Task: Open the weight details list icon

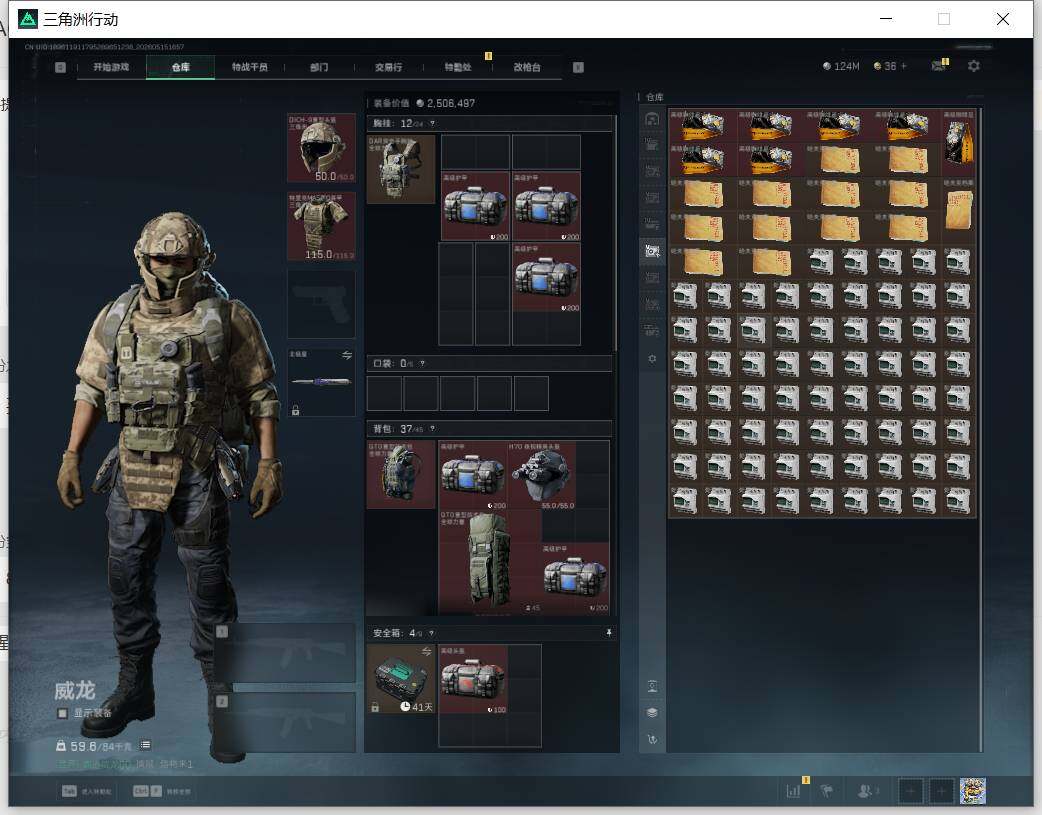Action: pyautogui.click(x=146, y=745)
